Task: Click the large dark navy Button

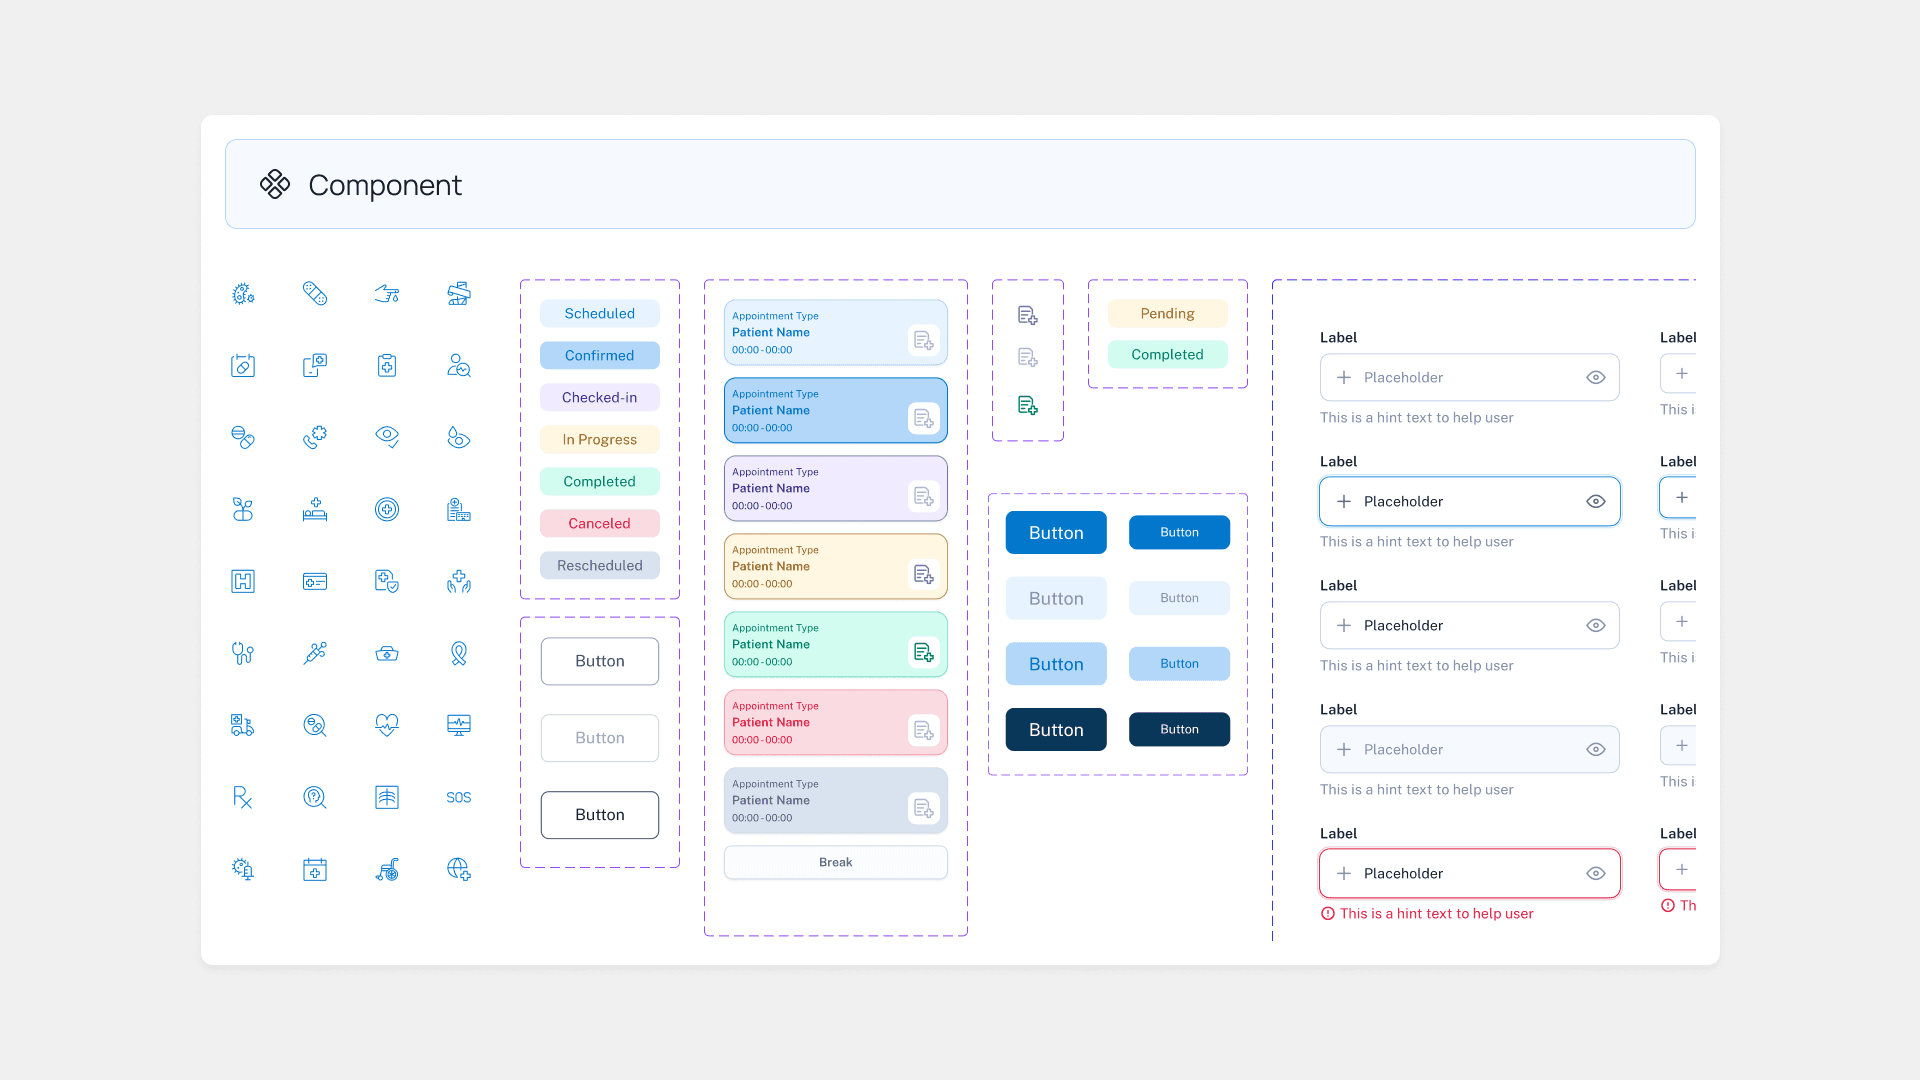Action: pos(1056,730)
